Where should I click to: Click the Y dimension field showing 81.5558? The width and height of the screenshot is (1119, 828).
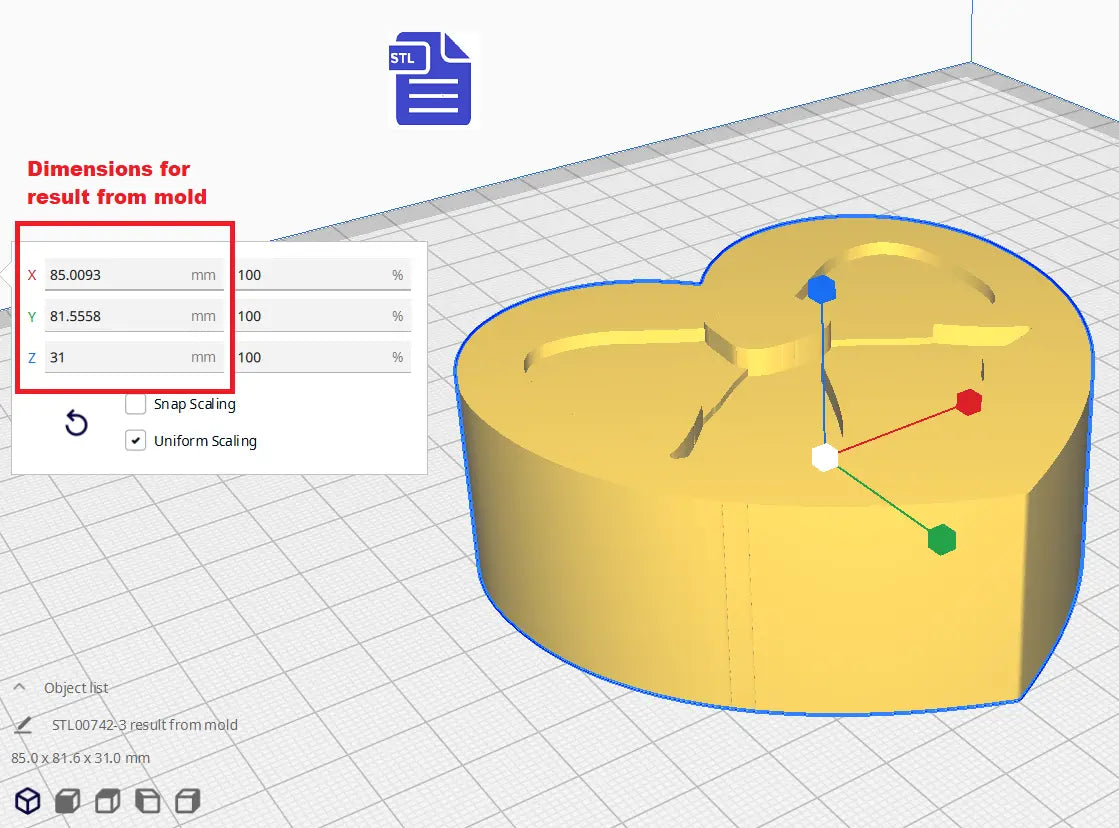(115, 316)
